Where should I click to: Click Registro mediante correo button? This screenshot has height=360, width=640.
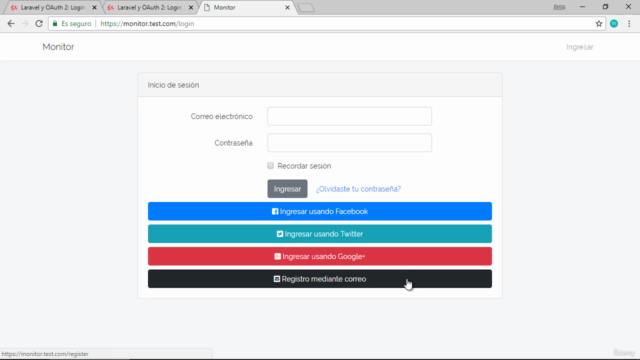click(320, 279)
